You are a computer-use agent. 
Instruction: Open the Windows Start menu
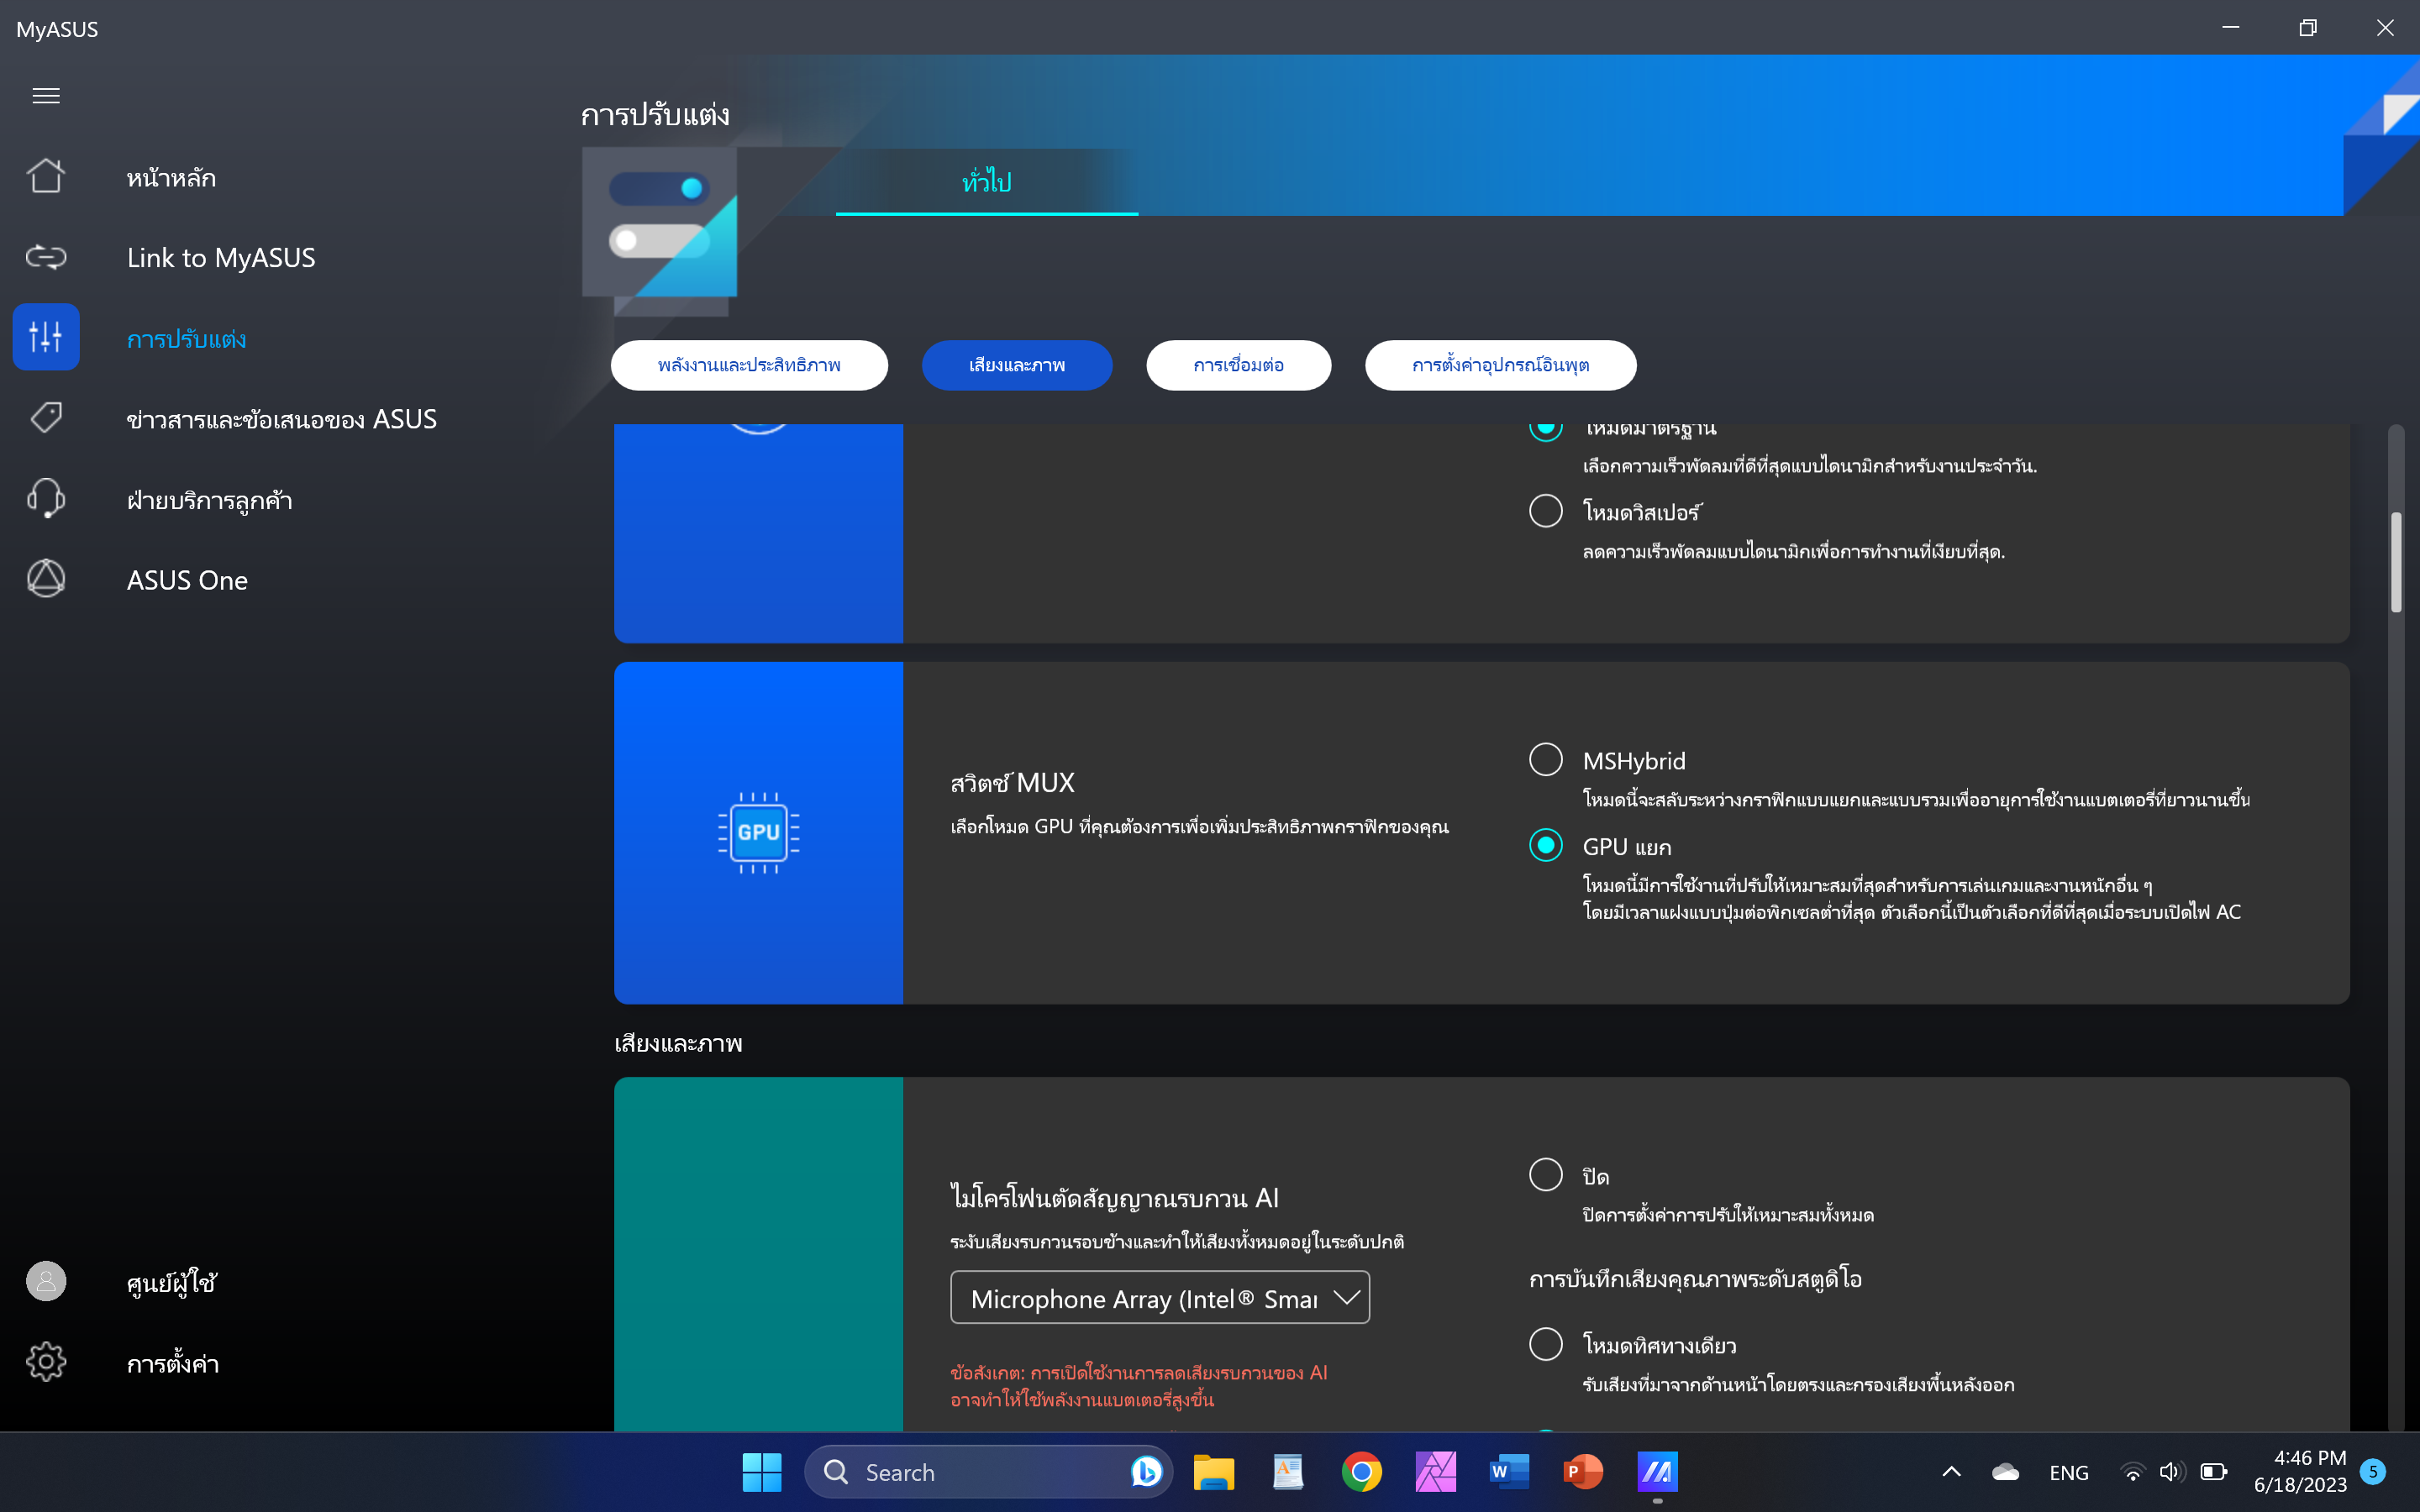(x=761, y=1472)
